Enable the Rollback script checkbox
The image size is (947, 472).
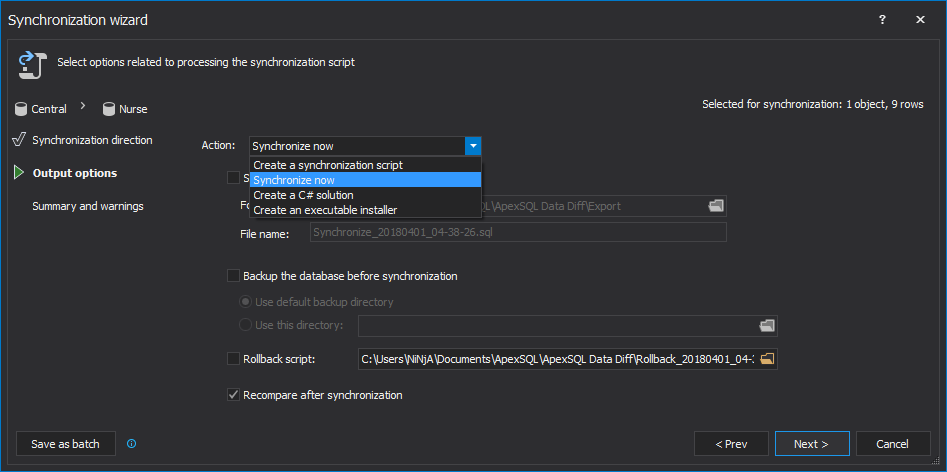pos(233,359)
